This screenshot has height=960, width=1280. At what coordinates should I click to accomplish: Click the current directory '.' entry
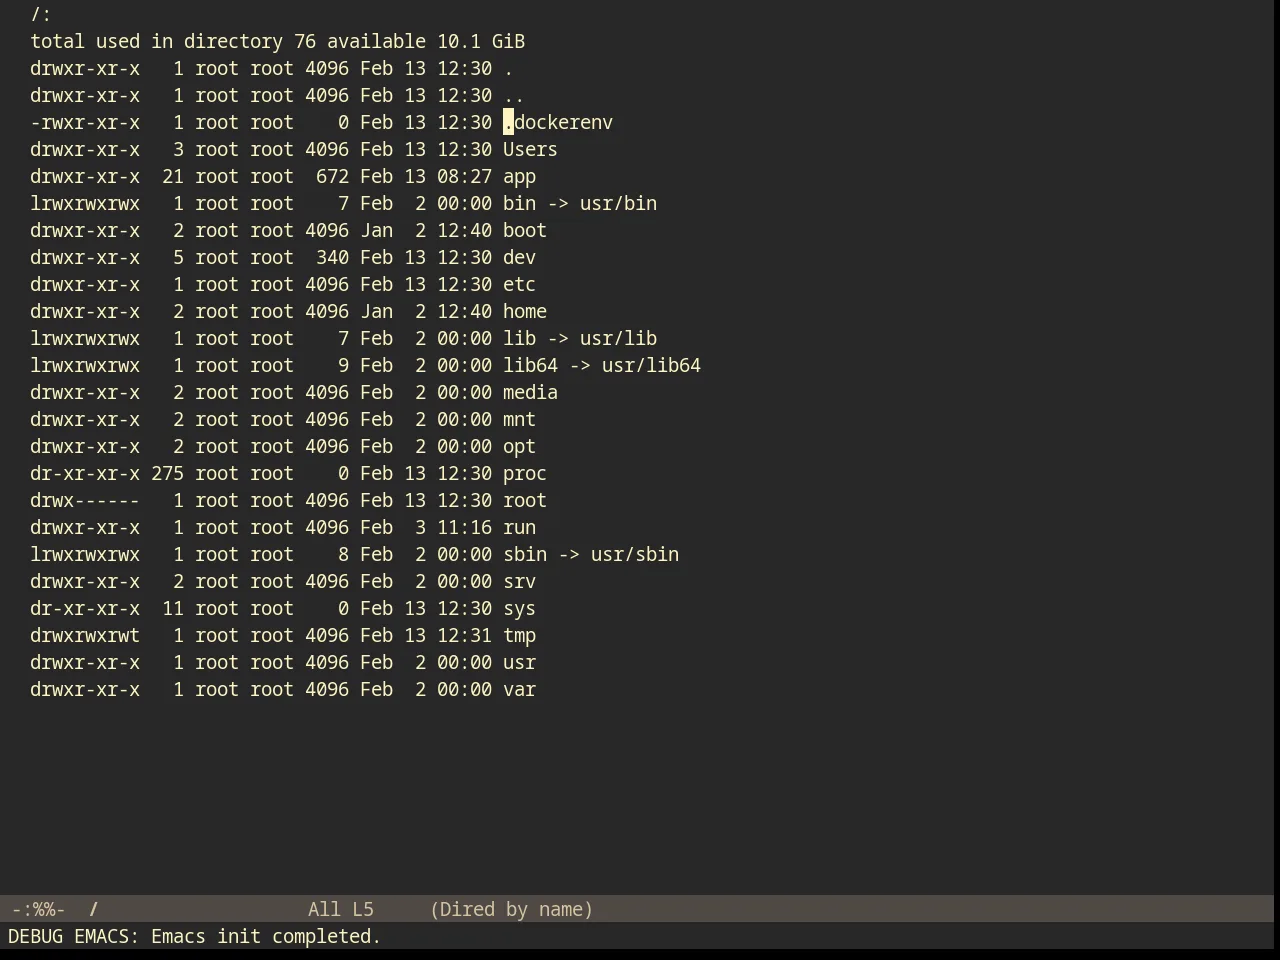[508, 69]
